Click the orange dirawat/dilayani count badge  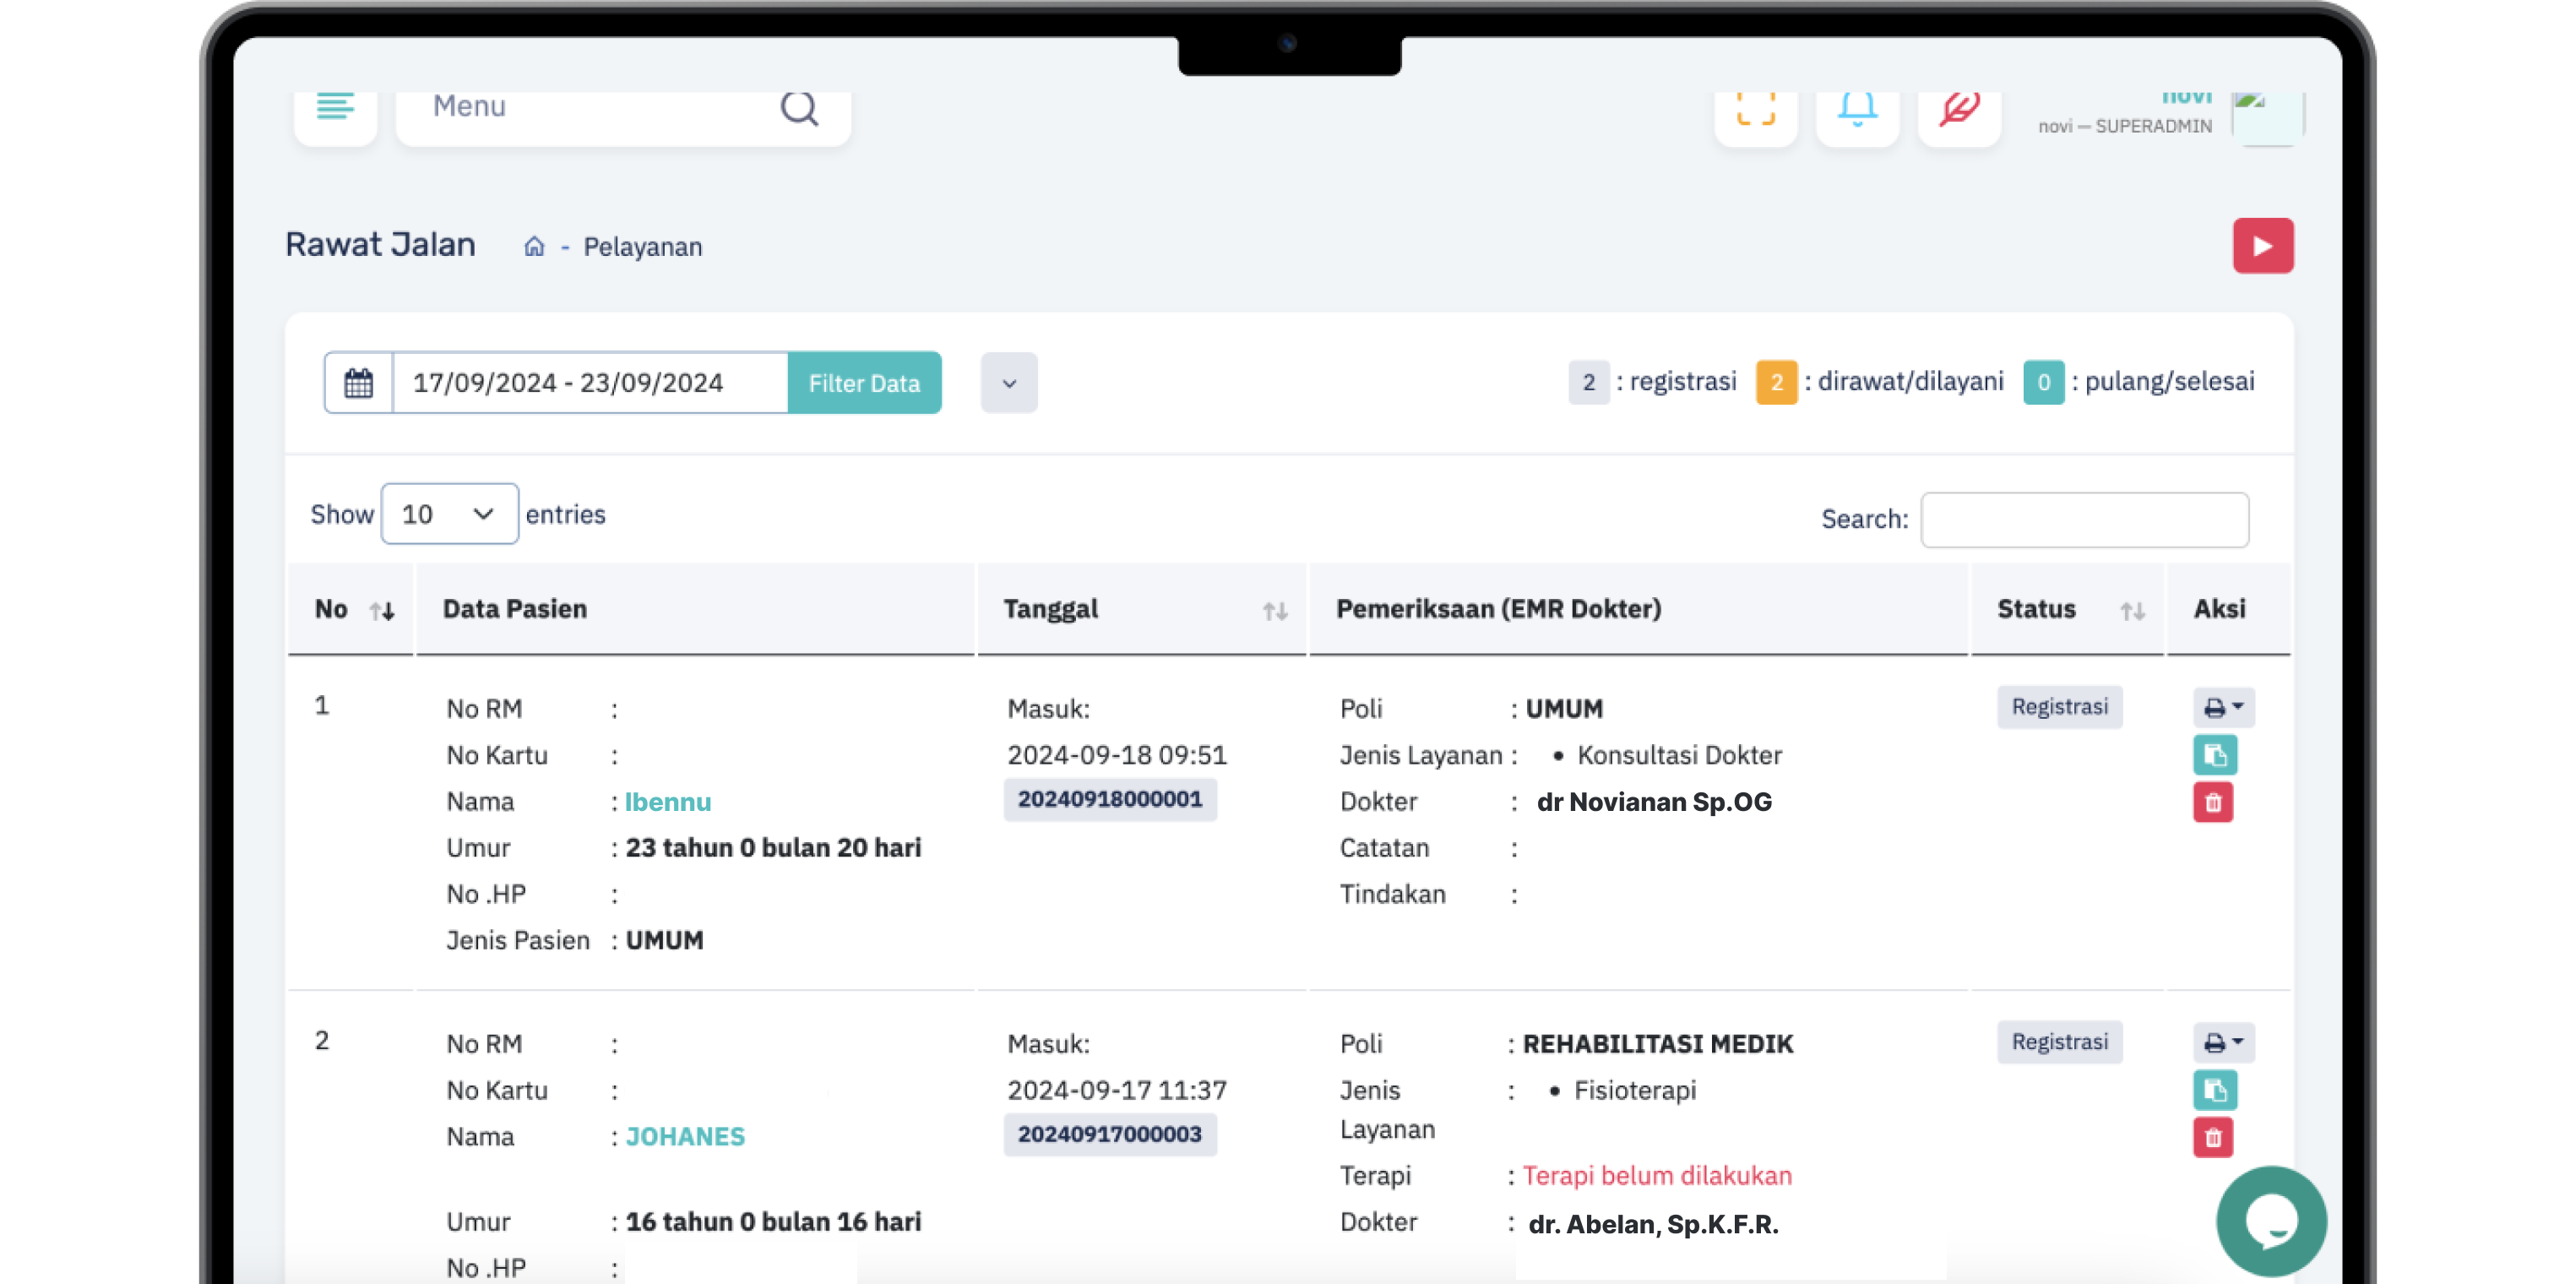[1776, 382]
